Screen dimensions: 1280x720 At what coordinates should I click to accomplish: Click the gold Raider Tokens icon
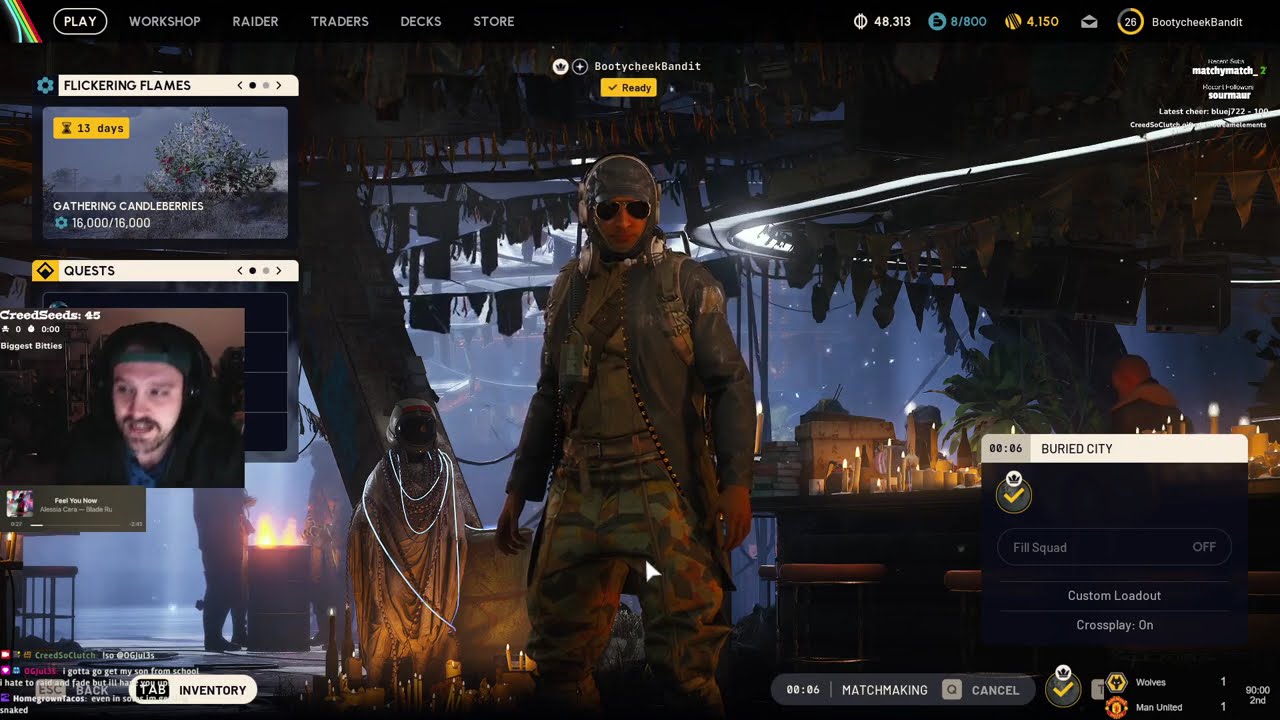[x=1012, y=21]
